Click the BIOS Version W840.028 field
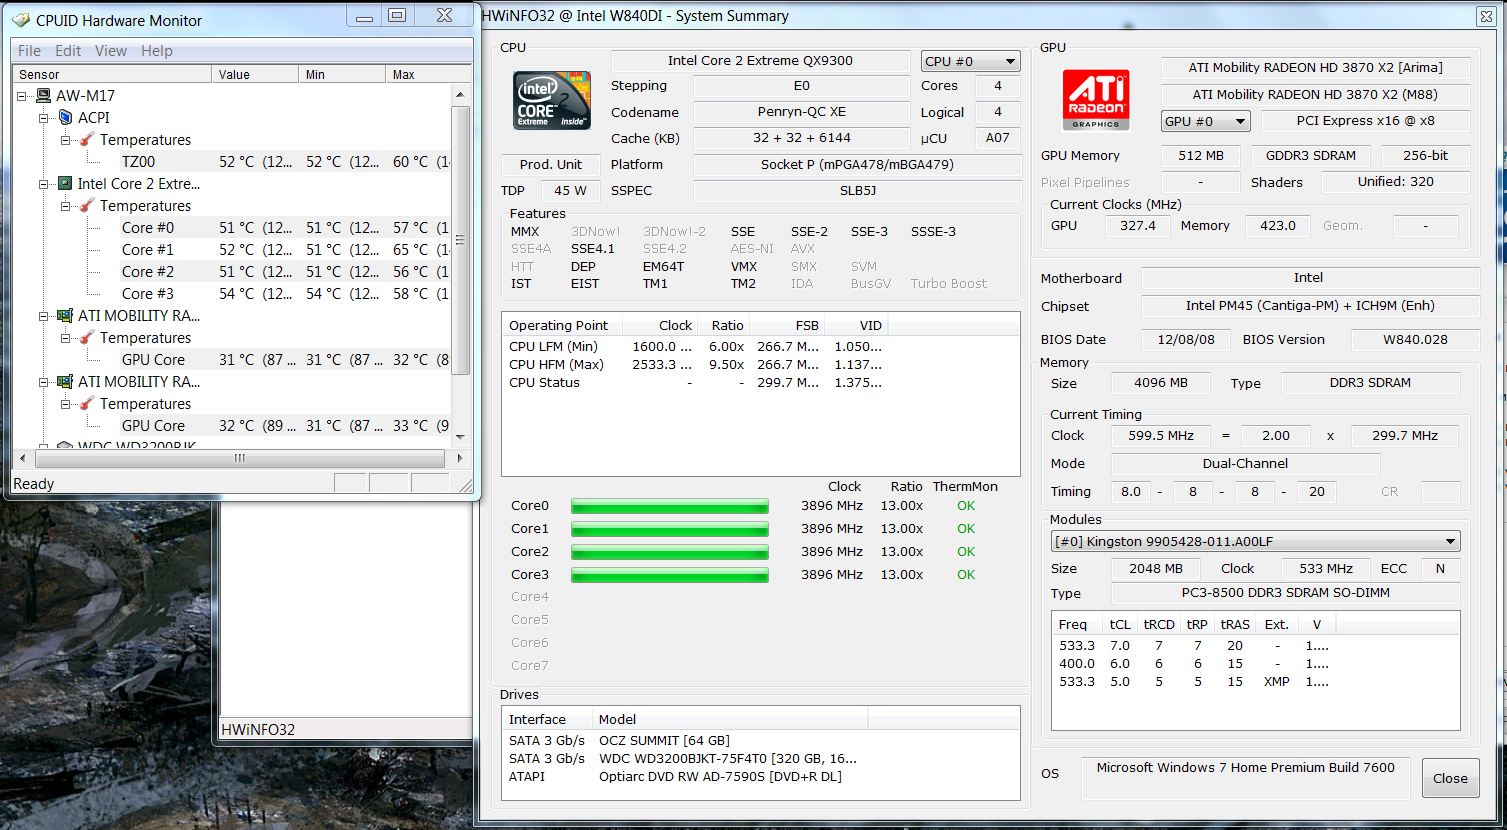This screenshot has height=830, width=1507. (1415, 340)
